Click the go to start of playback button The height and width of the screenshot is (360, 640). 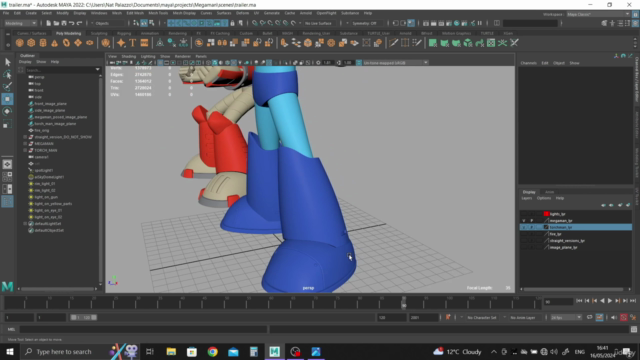(x=579, y=301)
